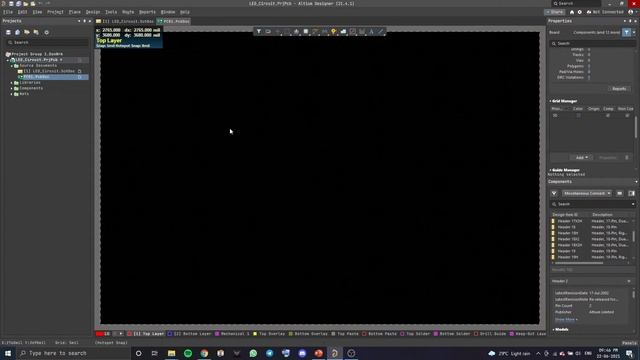
Task: Click the selection filter icon in Active Bar
Action: [x=259, y=31]
